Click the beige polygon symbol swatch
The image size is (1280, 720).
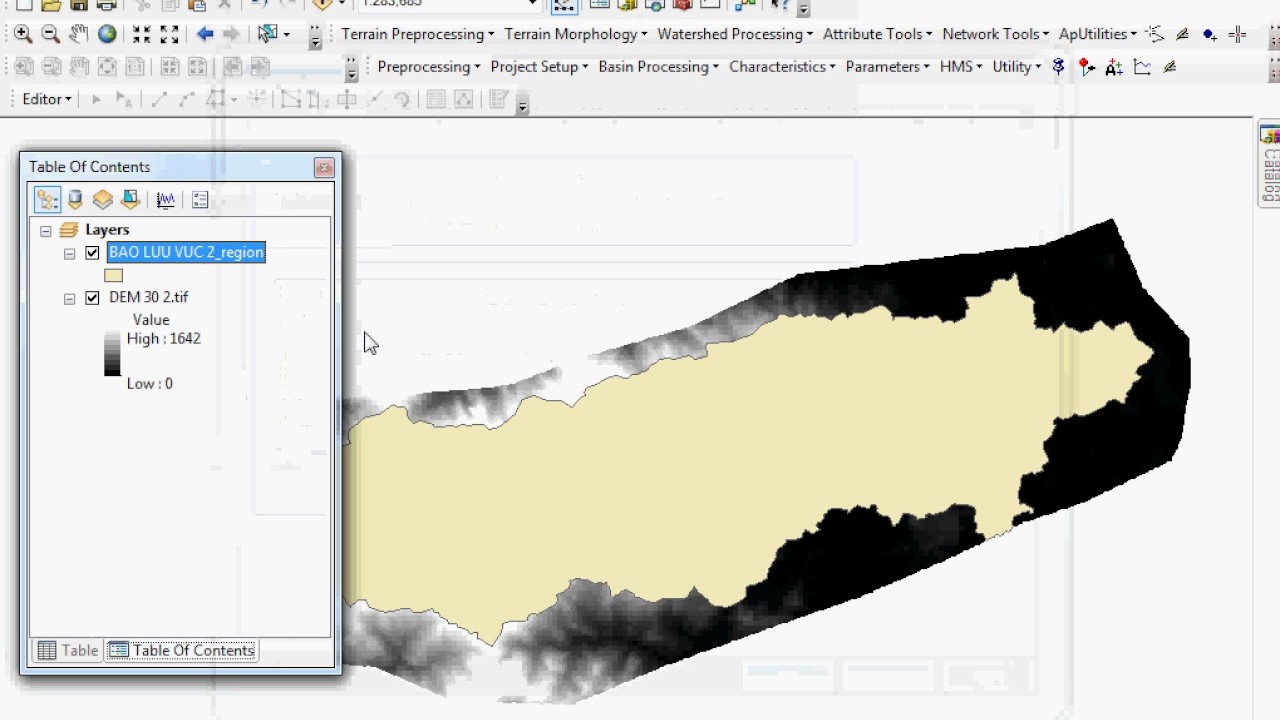tap(113, 276)
